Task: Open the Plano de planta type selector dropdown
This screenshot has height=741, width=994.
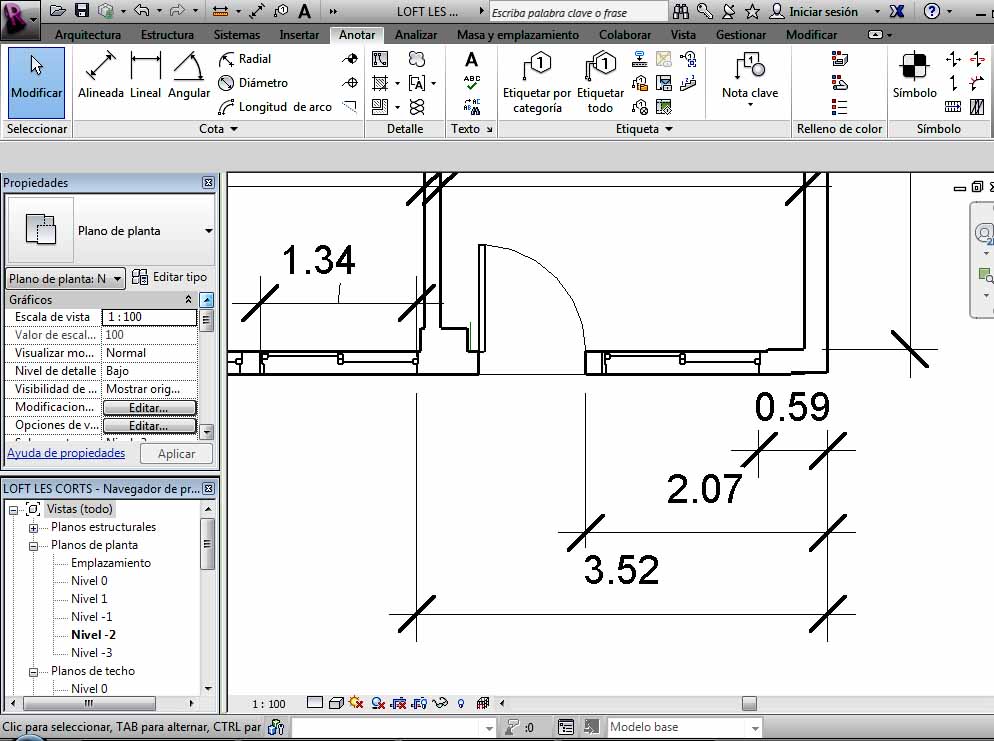Action: 208,231
